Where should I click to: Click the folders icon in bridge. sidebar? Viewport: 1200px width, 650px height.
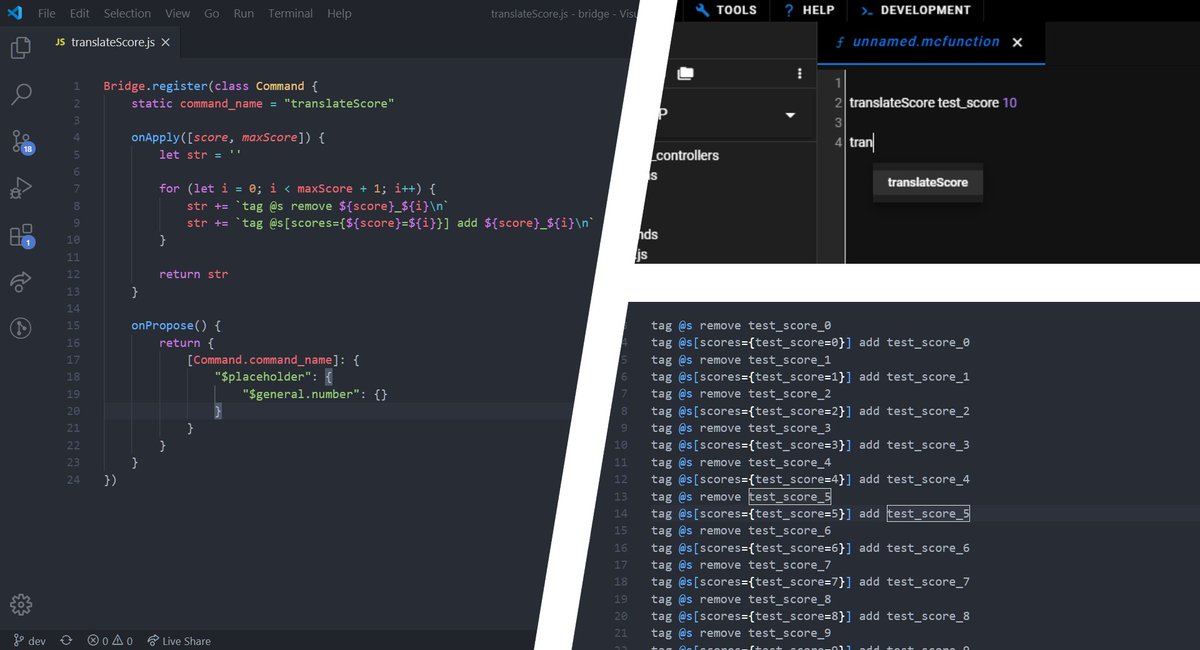coord(685,73)
